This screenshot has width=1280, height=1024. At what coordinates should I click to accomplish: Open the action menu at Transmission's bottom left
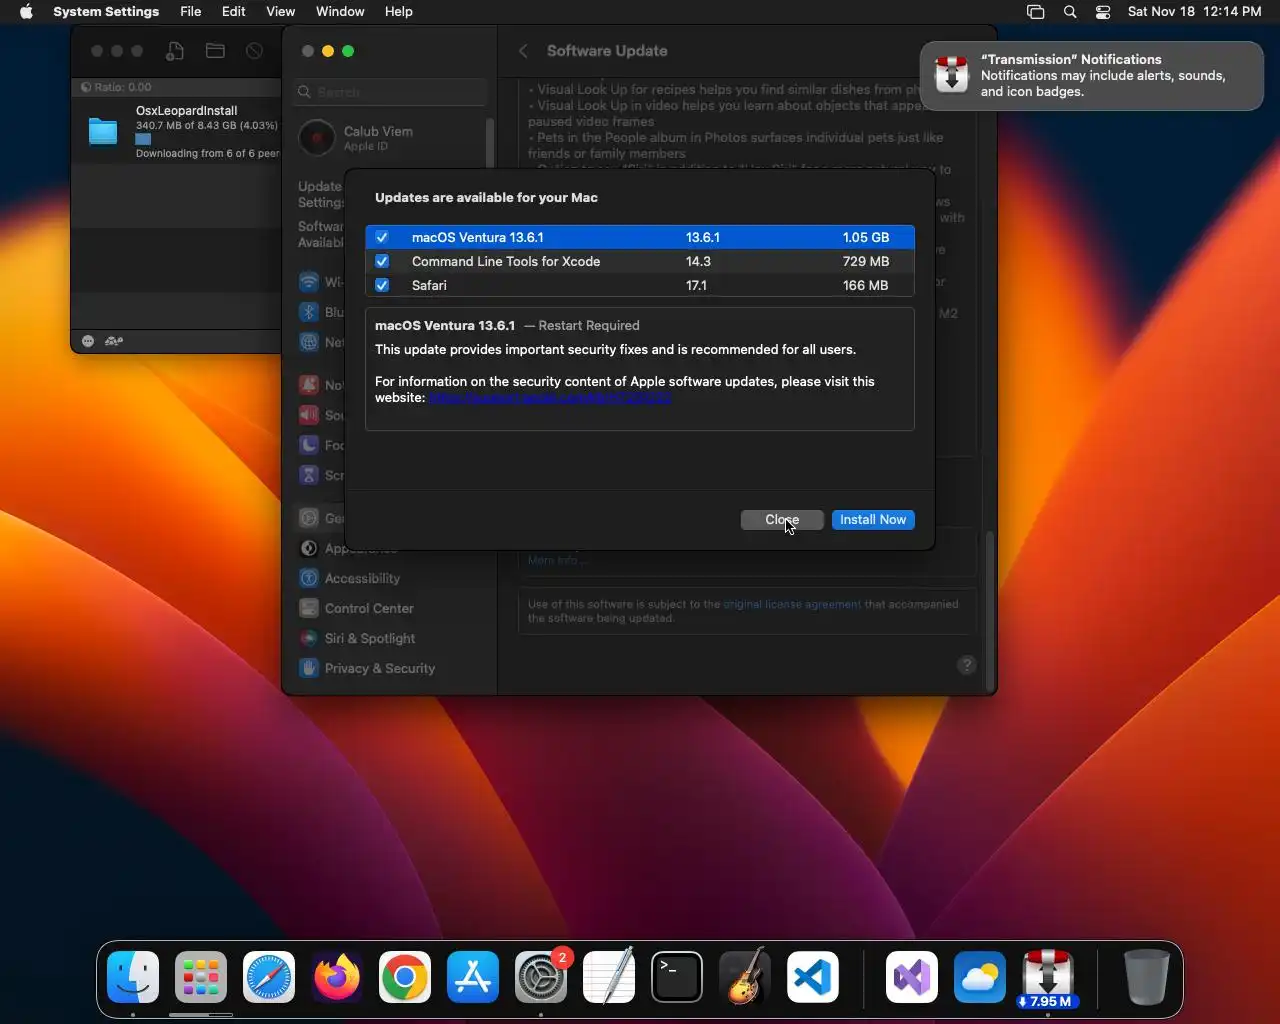pos(88,341)
